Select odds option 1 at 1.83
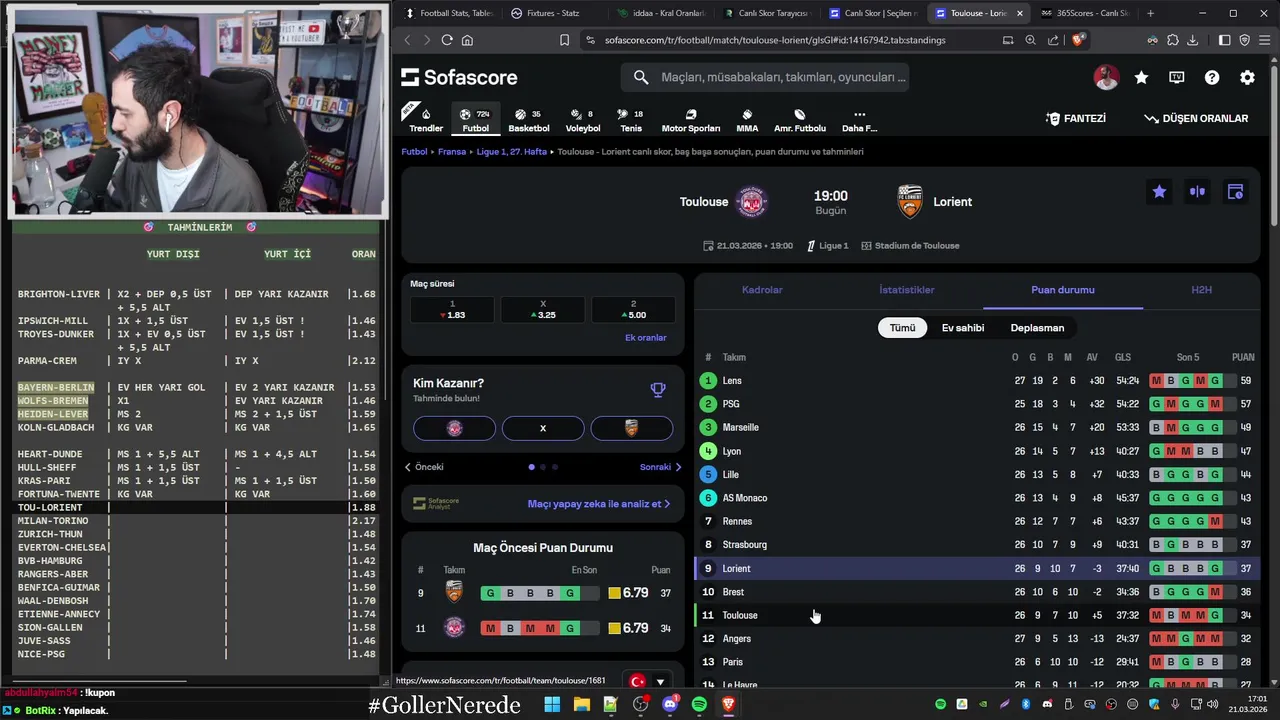 point(452,310)
